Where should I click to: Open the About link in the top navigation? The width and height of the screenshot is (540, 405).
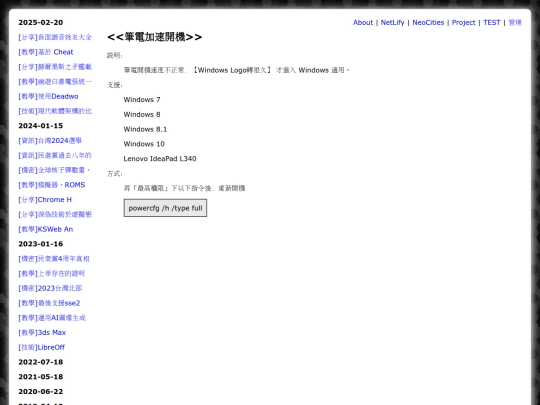[363, 22]
